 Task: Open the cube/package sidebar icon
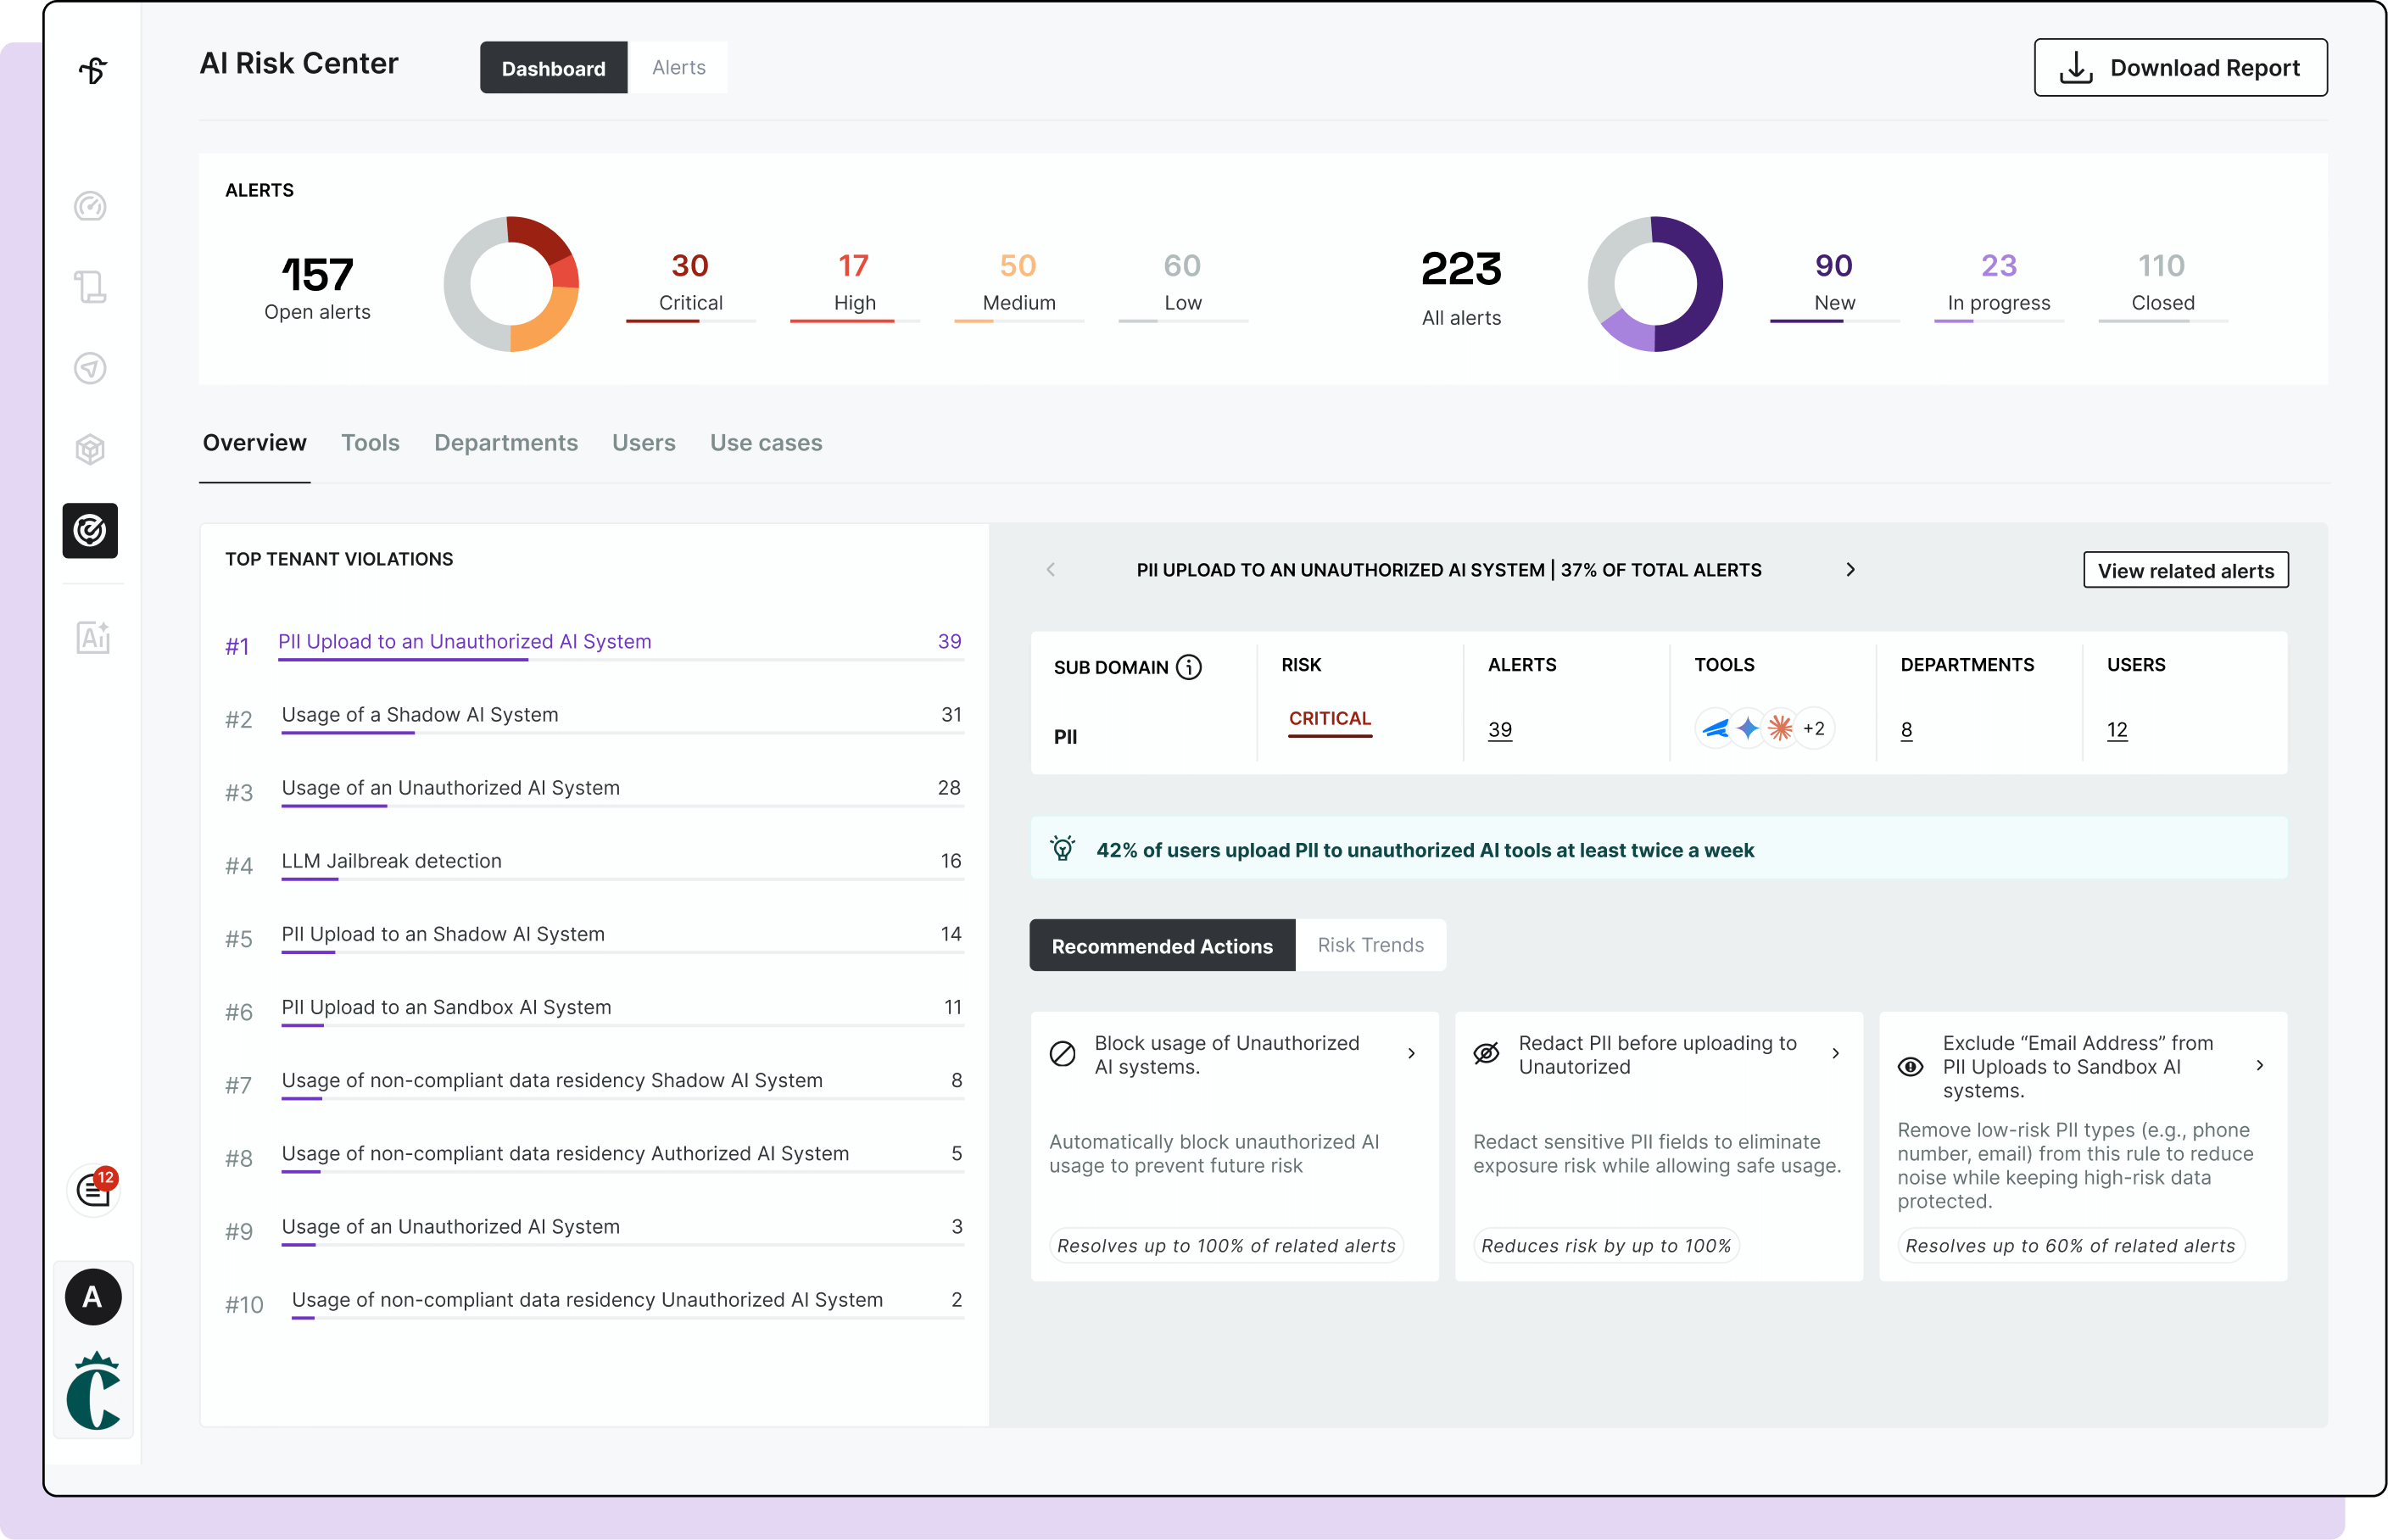[90, 449]
